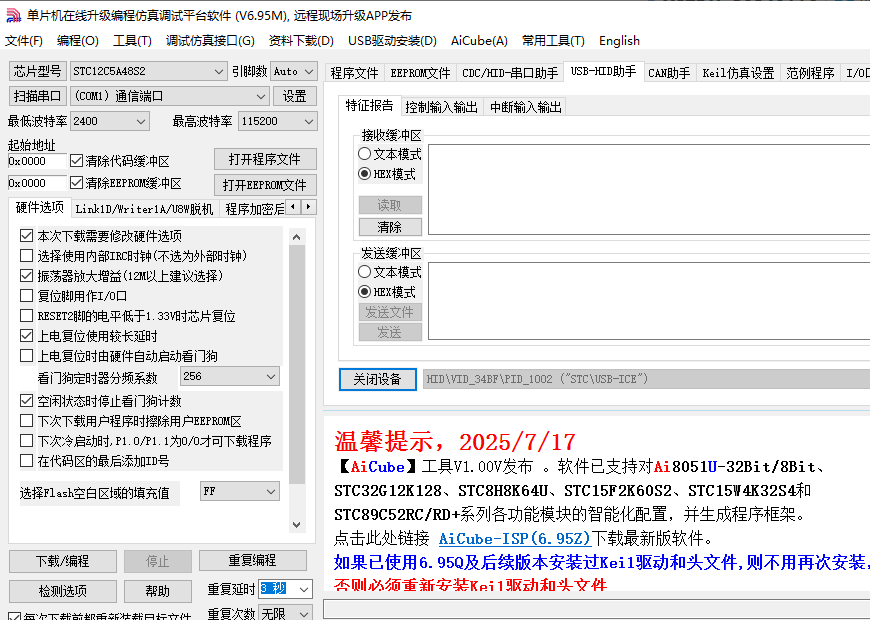
Task: Switch to CAN助手 tab
Action: 669,73
